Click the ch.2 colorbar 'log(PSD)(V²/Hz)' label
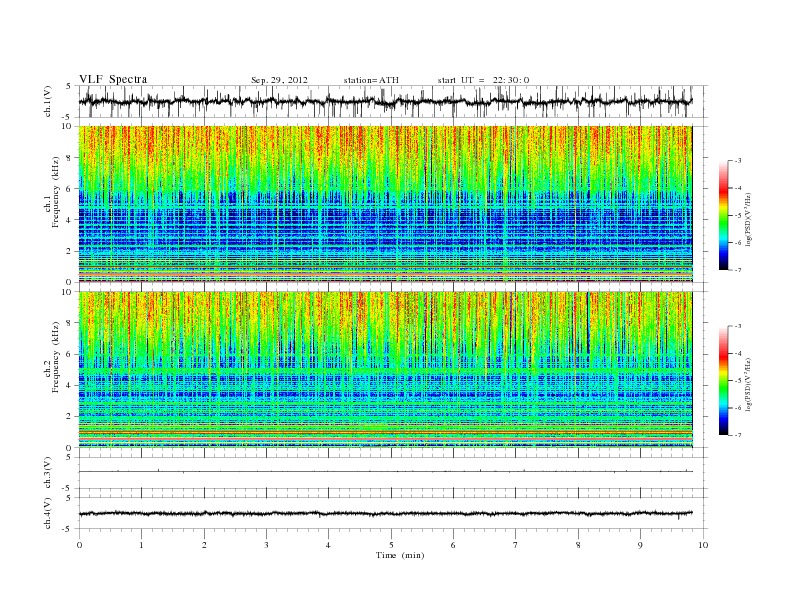The width and height of the screenshot is (792, 612). coord(747,384)
